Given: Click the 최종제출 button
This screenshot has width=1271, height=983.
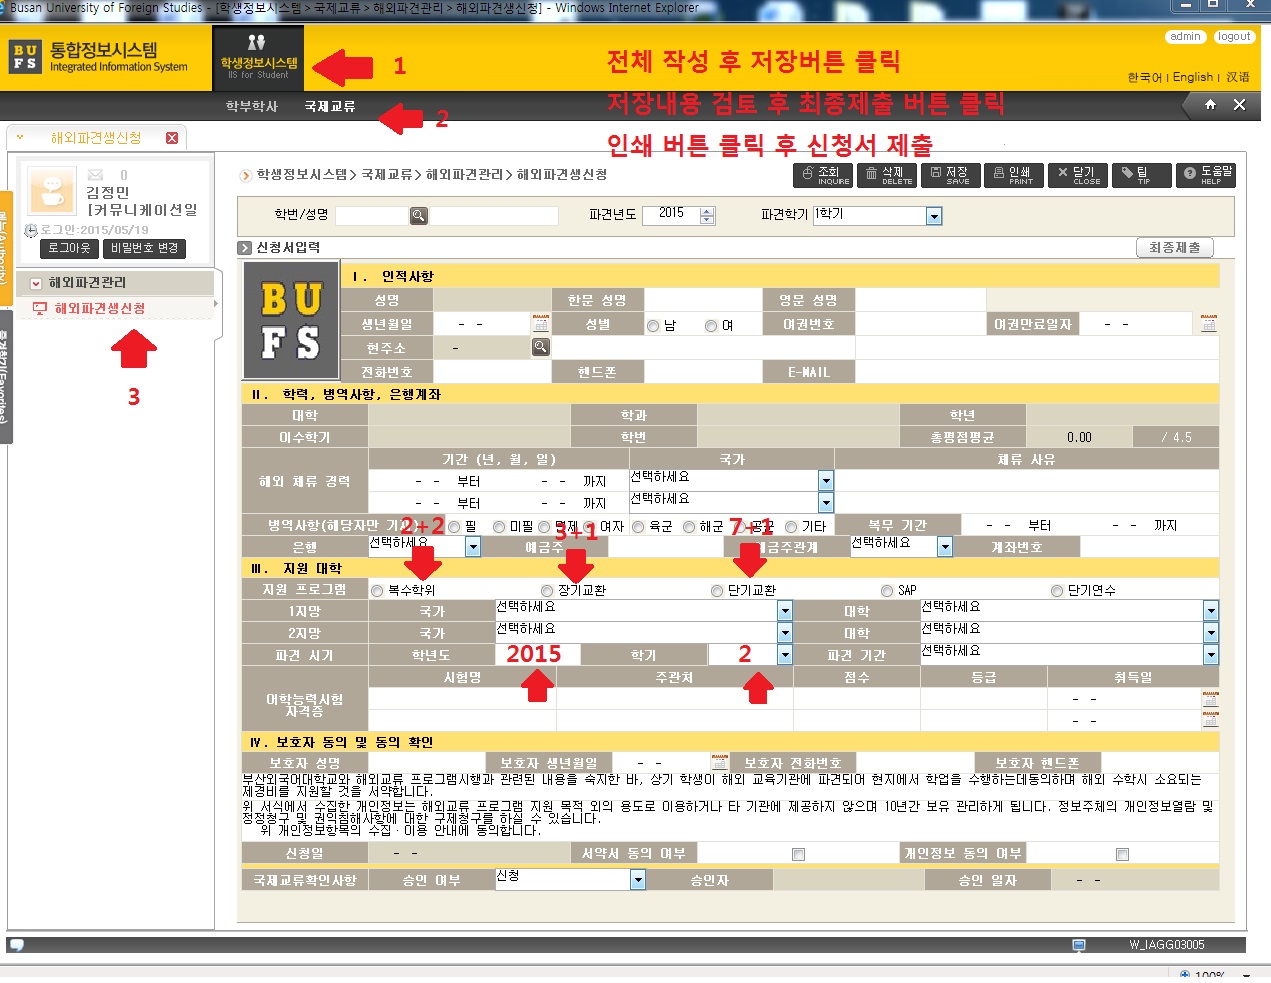Looking at the screenshot, I should click(x=1174, y=248).
